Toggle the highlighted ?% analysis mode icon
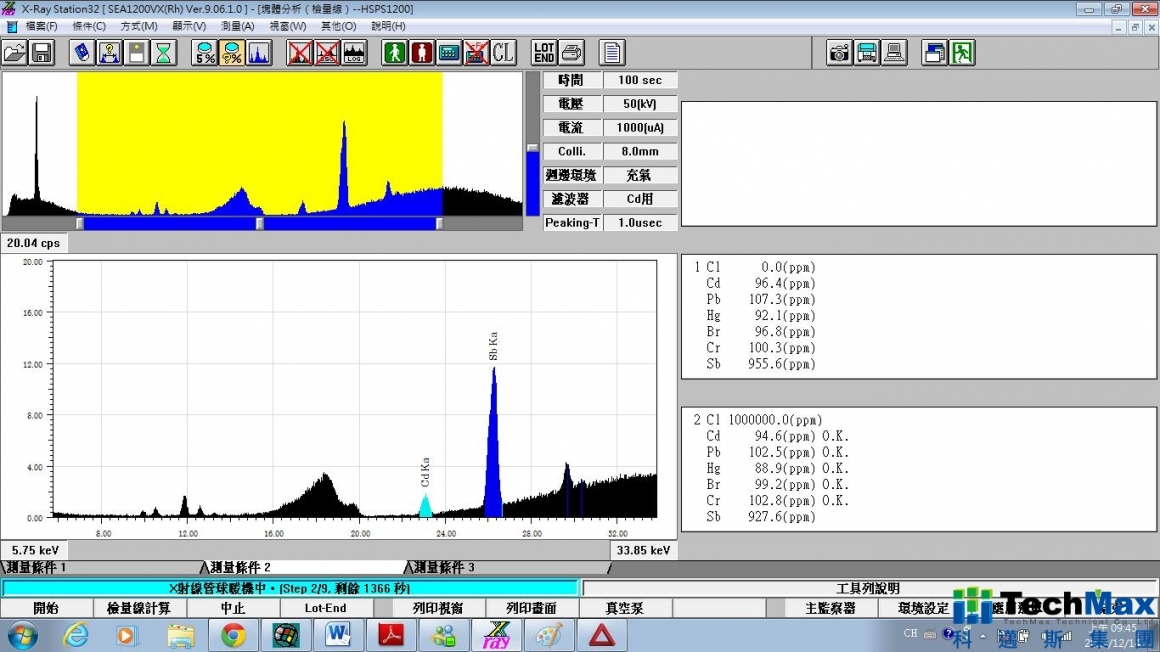This screenshot has height=652, width=1160. pyautogui.click(x=232, y=53)
